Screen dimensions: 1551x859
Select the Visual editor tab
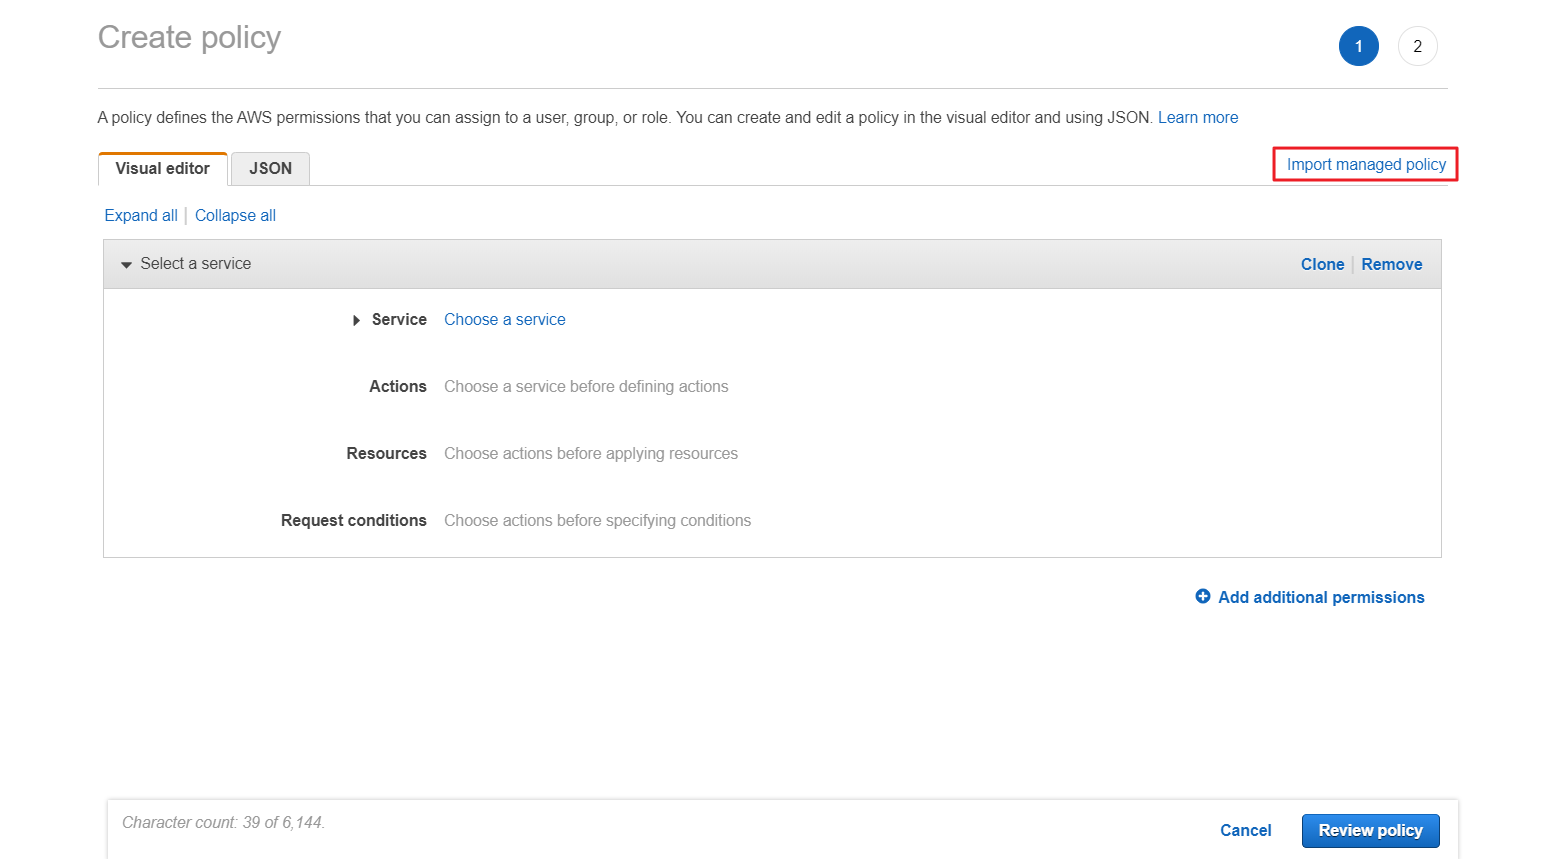tap(162, 168)
